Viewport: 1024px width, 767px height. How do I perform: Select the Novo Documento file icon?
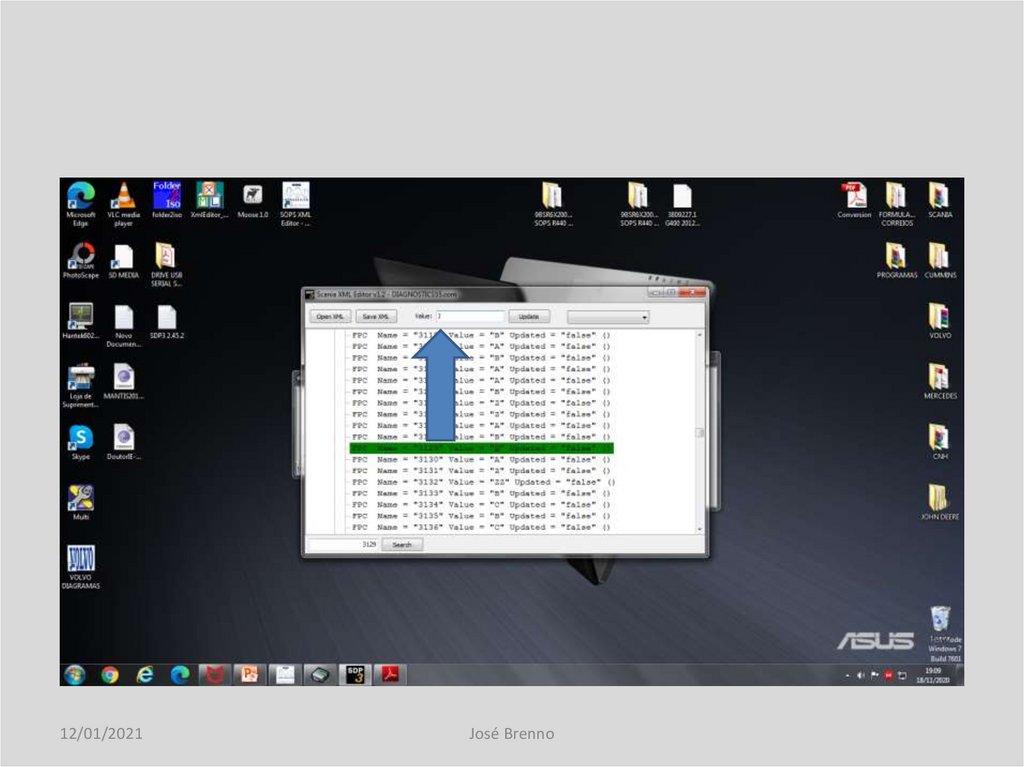(123, 325)
